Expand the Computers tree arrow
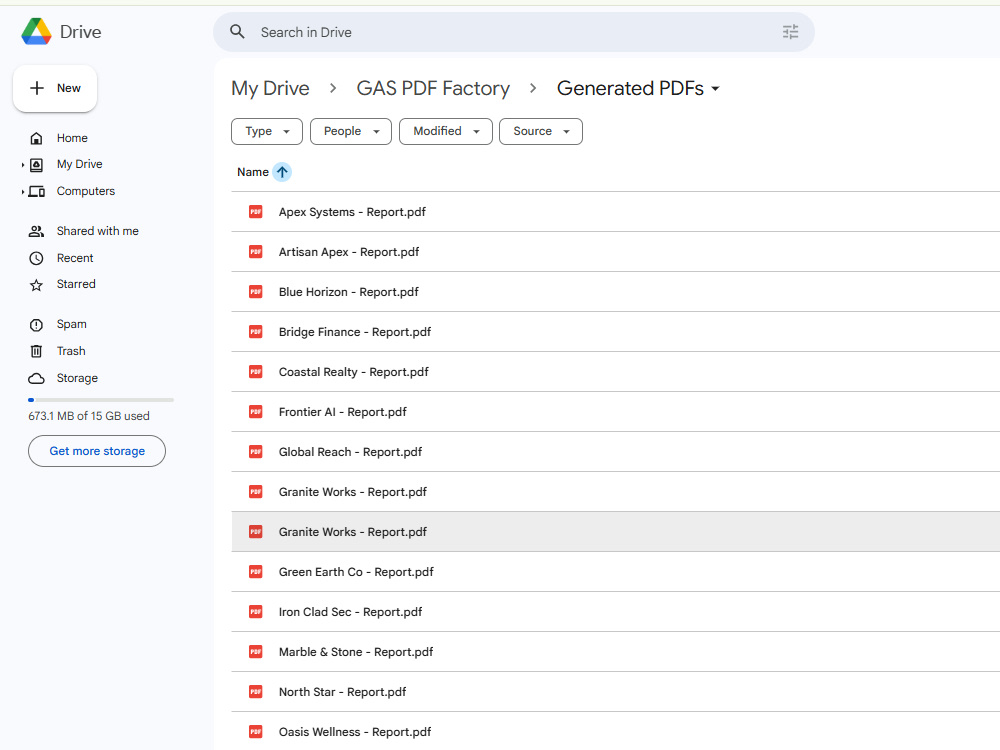Screen dimensions: 1000x750 (x=23, y=191)
